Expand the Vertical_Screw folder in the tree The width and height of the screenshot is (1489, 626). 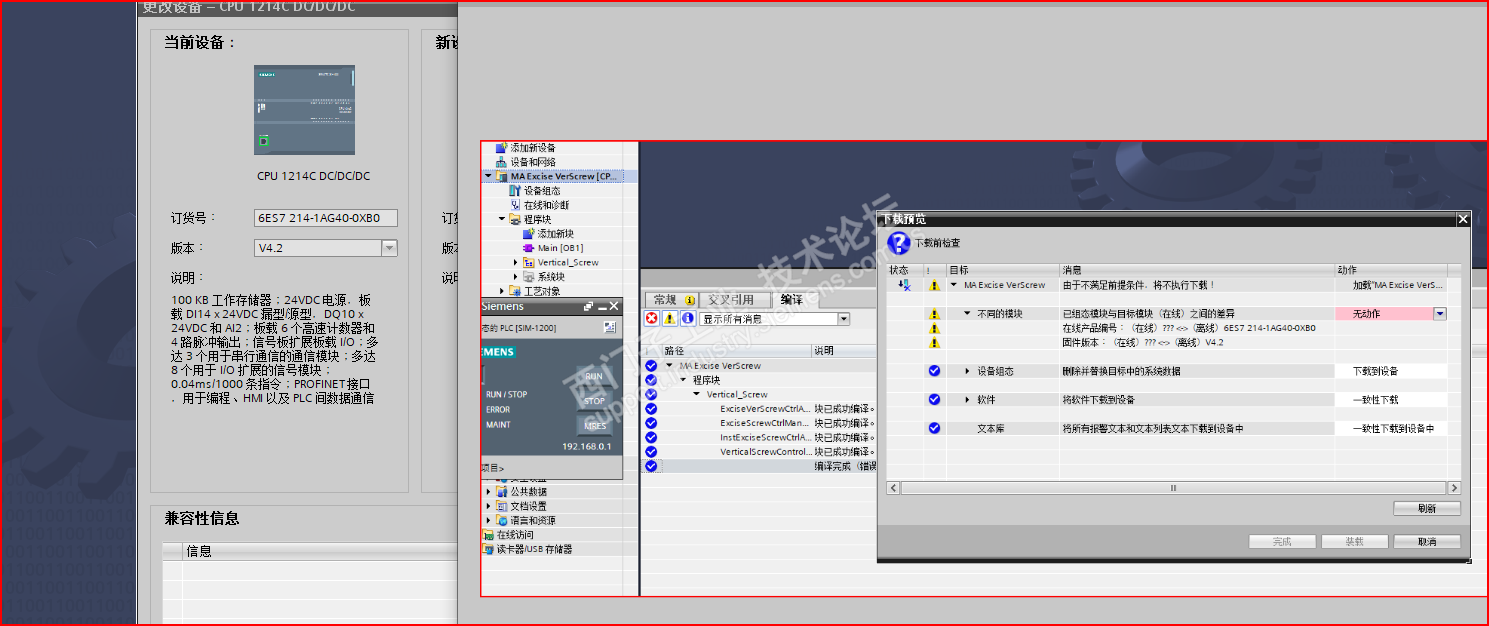pos(516,263)
